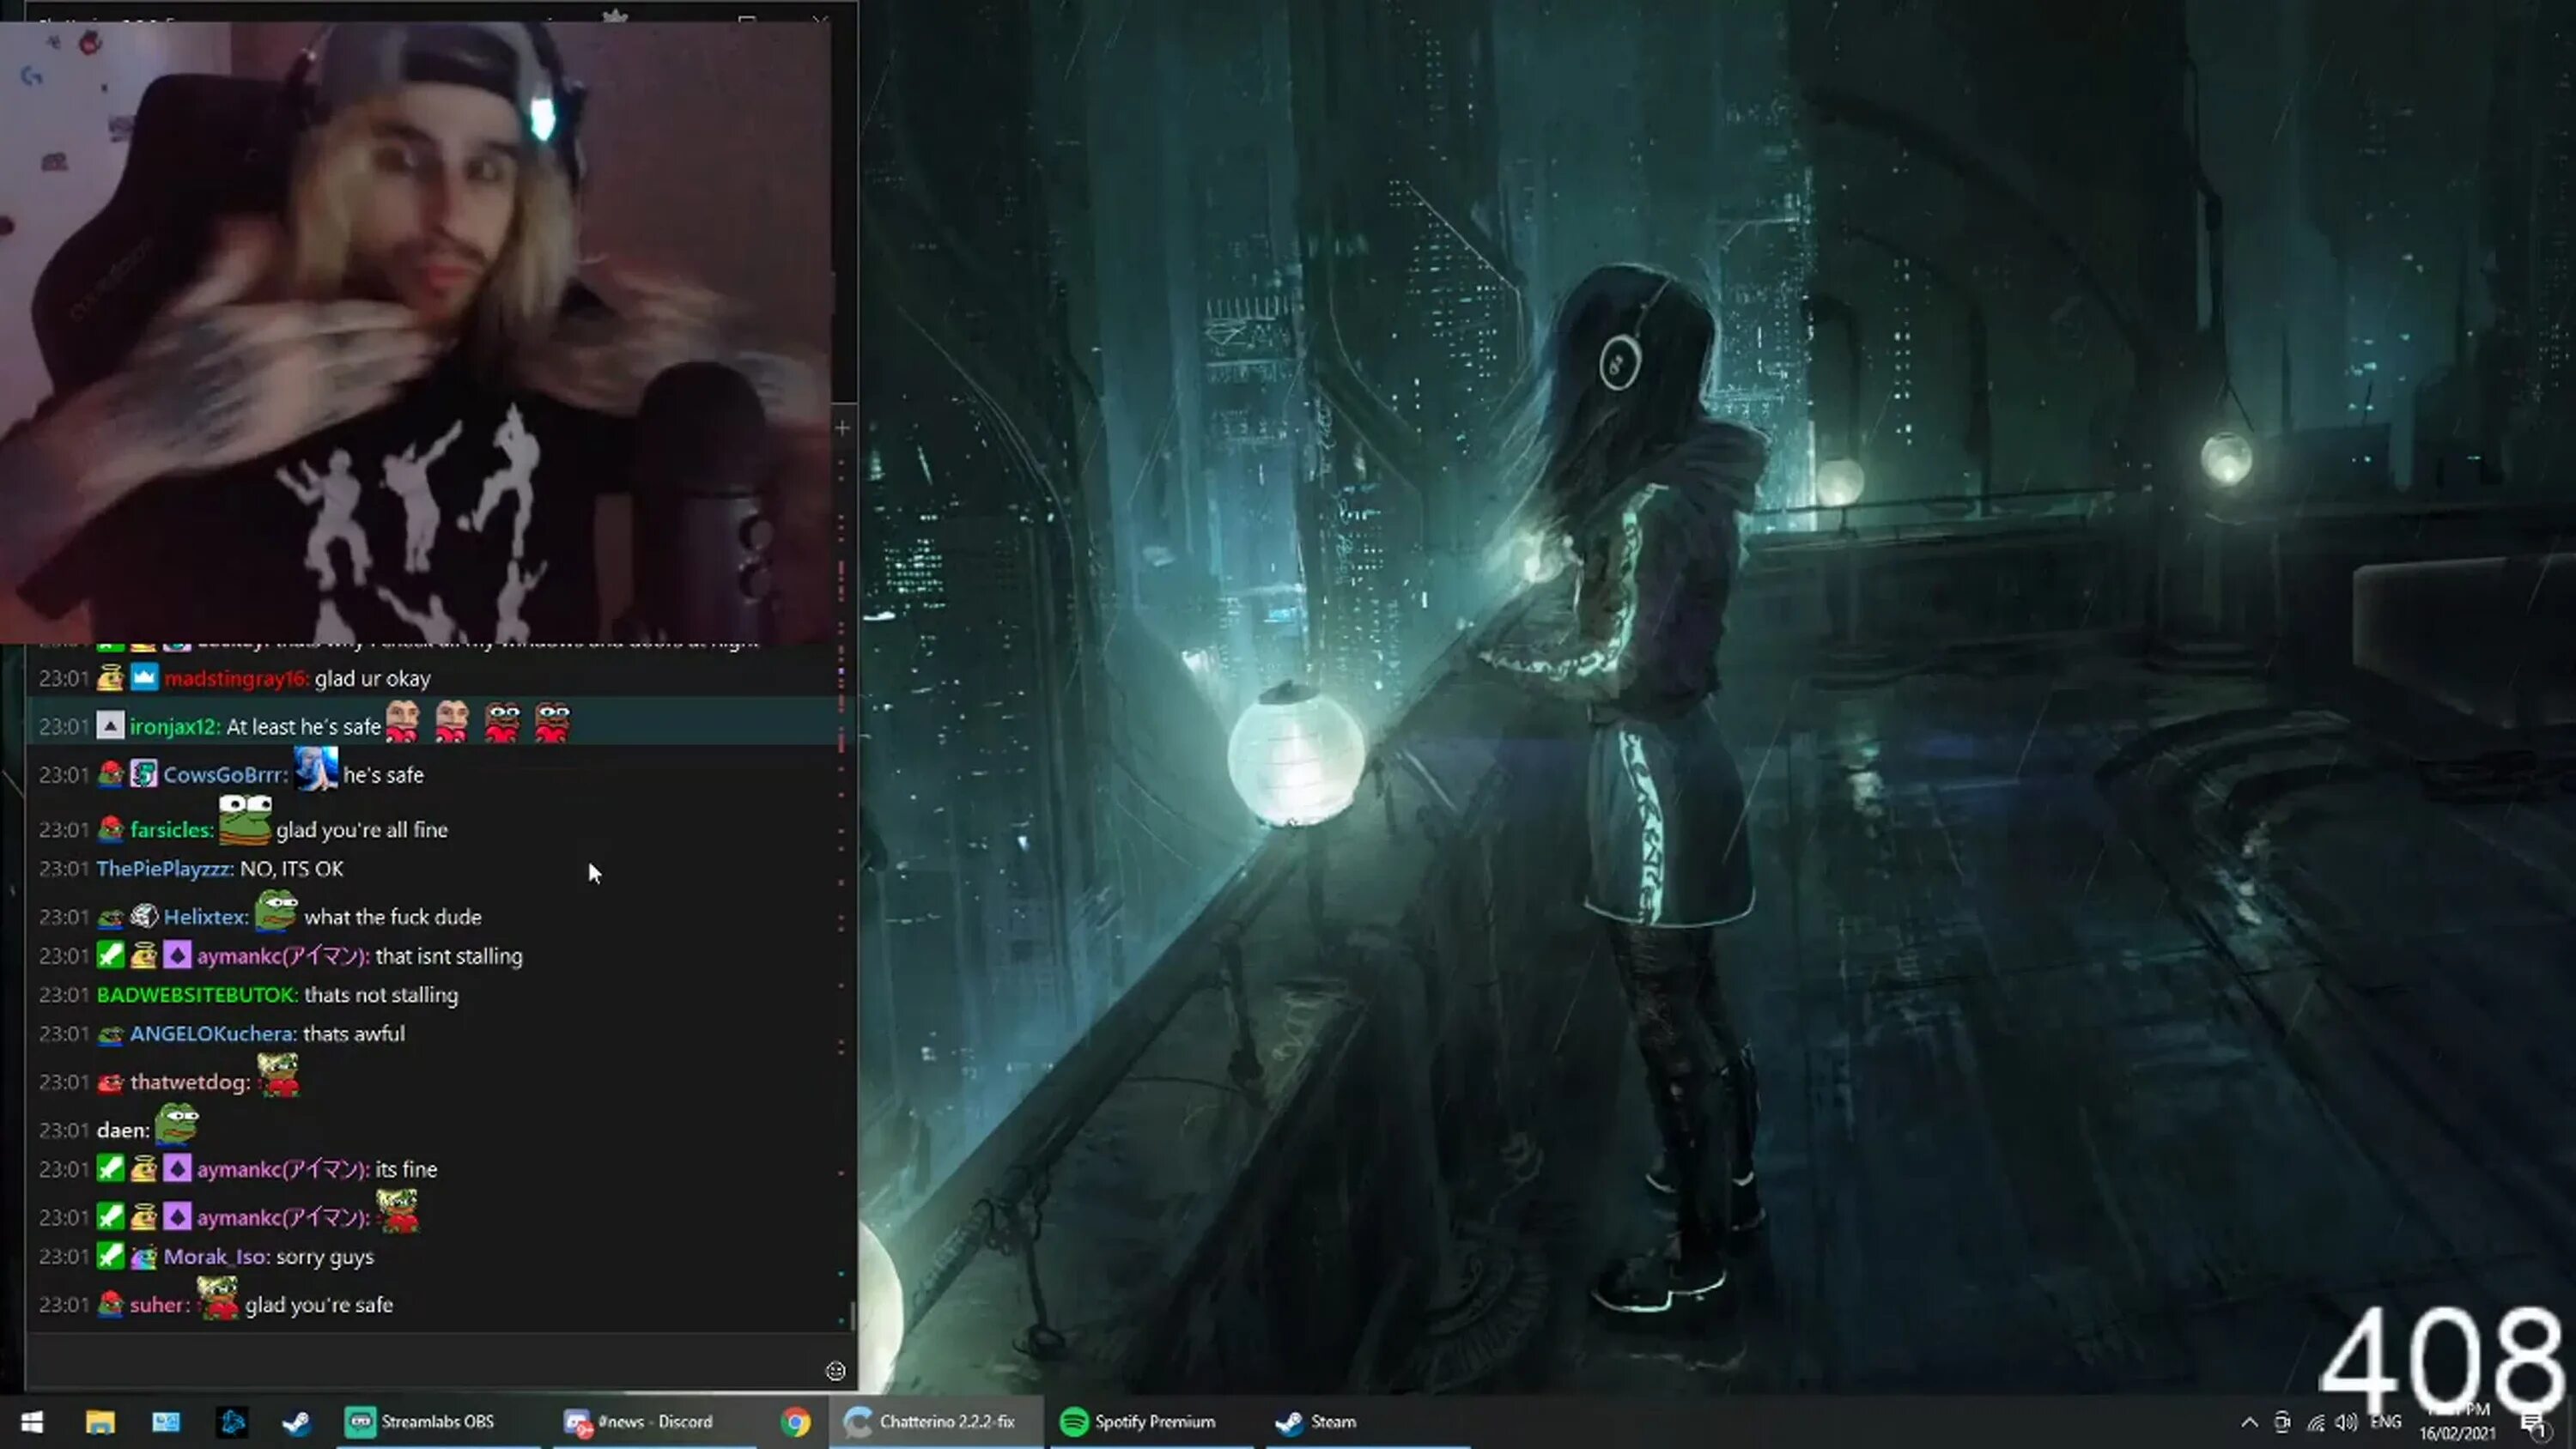Open Google Chrome from the taskbar
2576x1449 pixels.
click(796, 1422)
